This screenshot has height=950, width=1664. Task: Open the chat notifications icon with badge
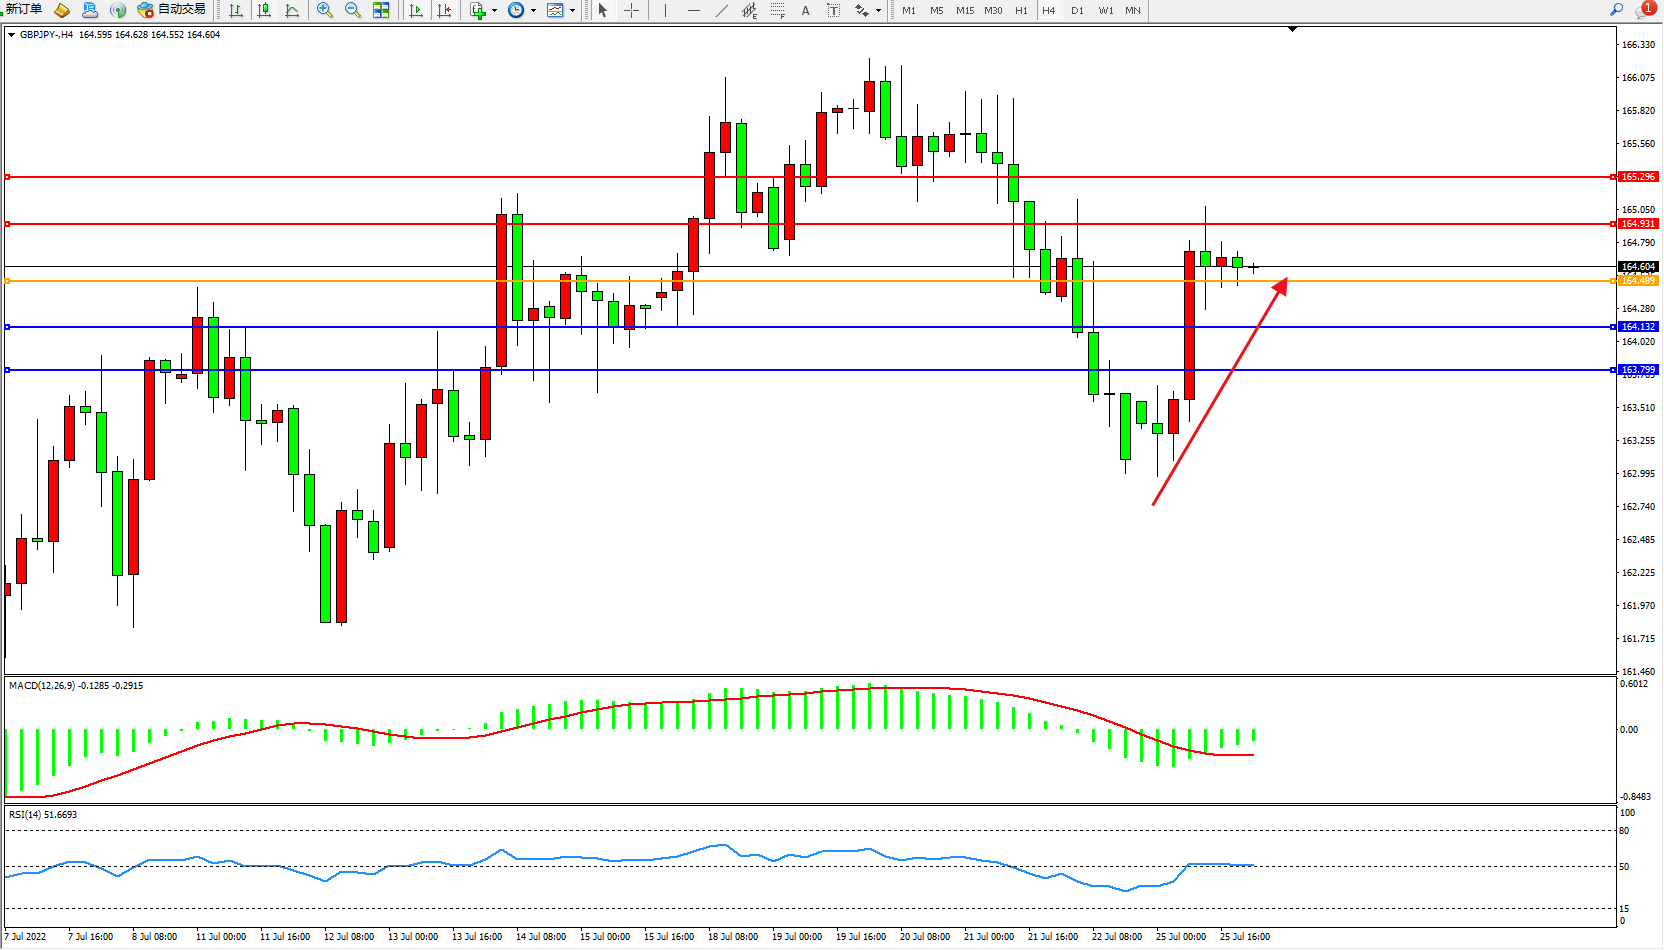coord(1645,10)
